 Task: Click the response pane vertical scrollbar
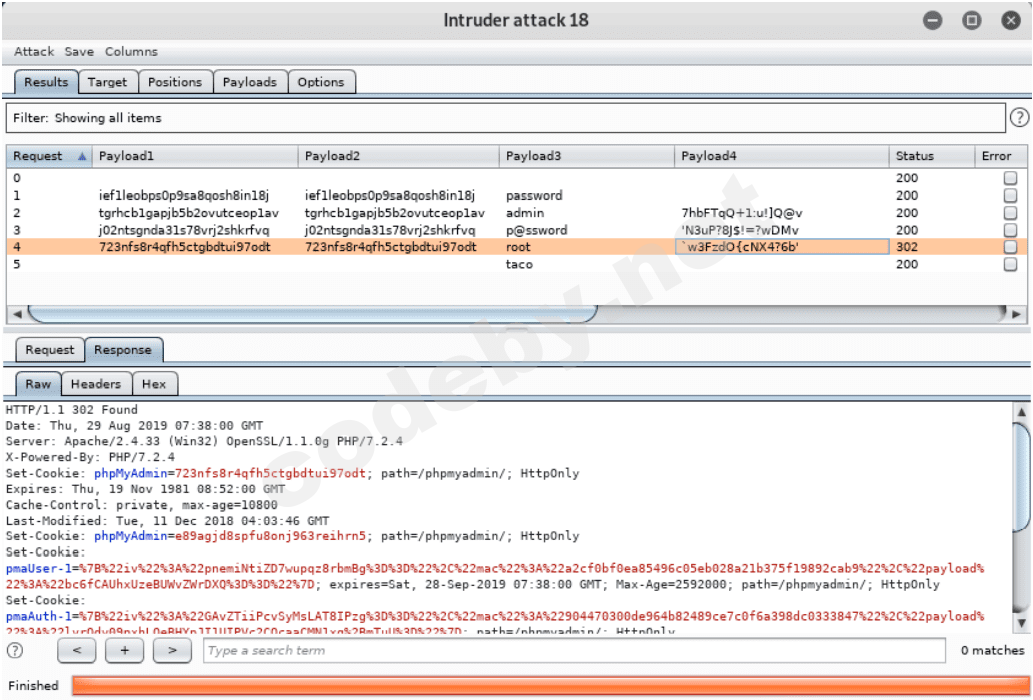click(1021, 477)
